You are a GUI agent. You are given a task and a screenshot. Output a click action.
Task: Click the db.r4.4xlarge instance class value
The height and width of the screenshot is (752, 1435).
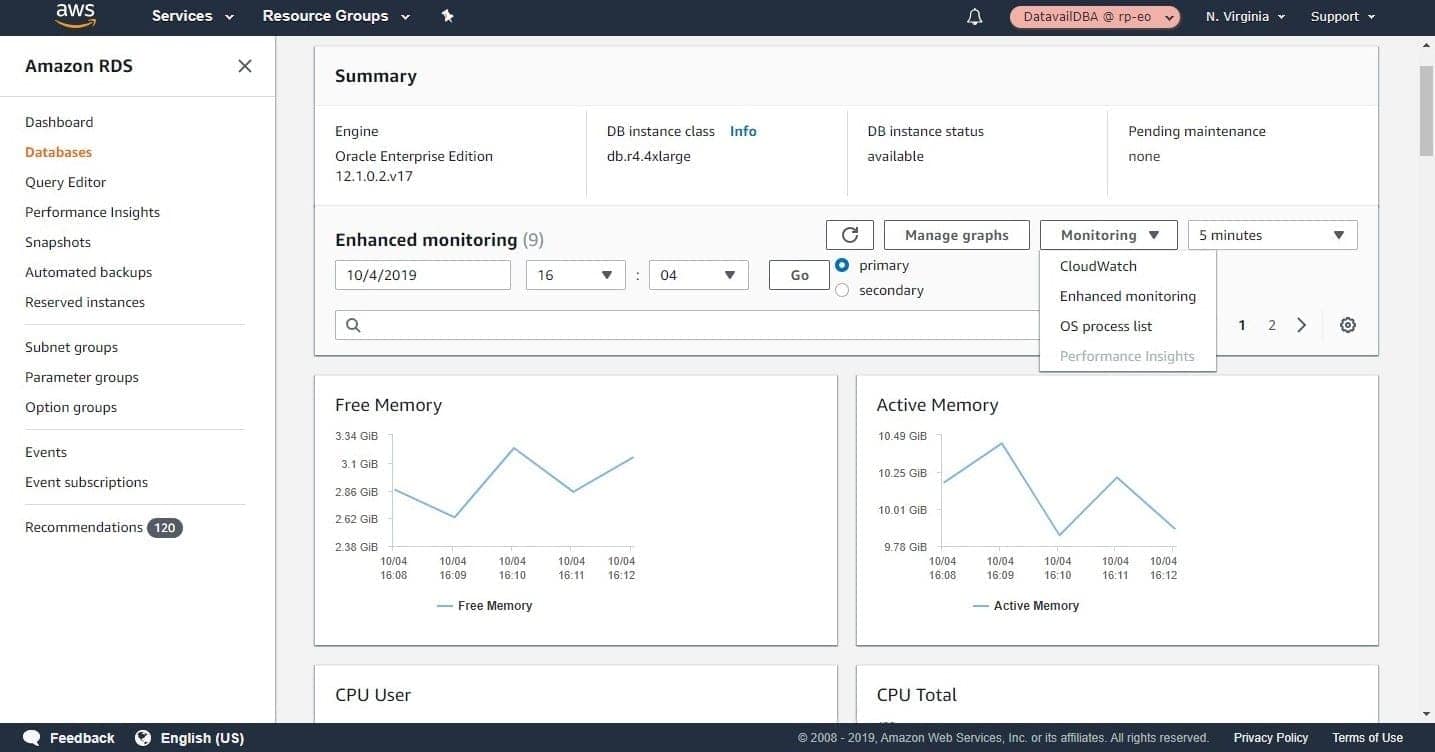(649, 156)
